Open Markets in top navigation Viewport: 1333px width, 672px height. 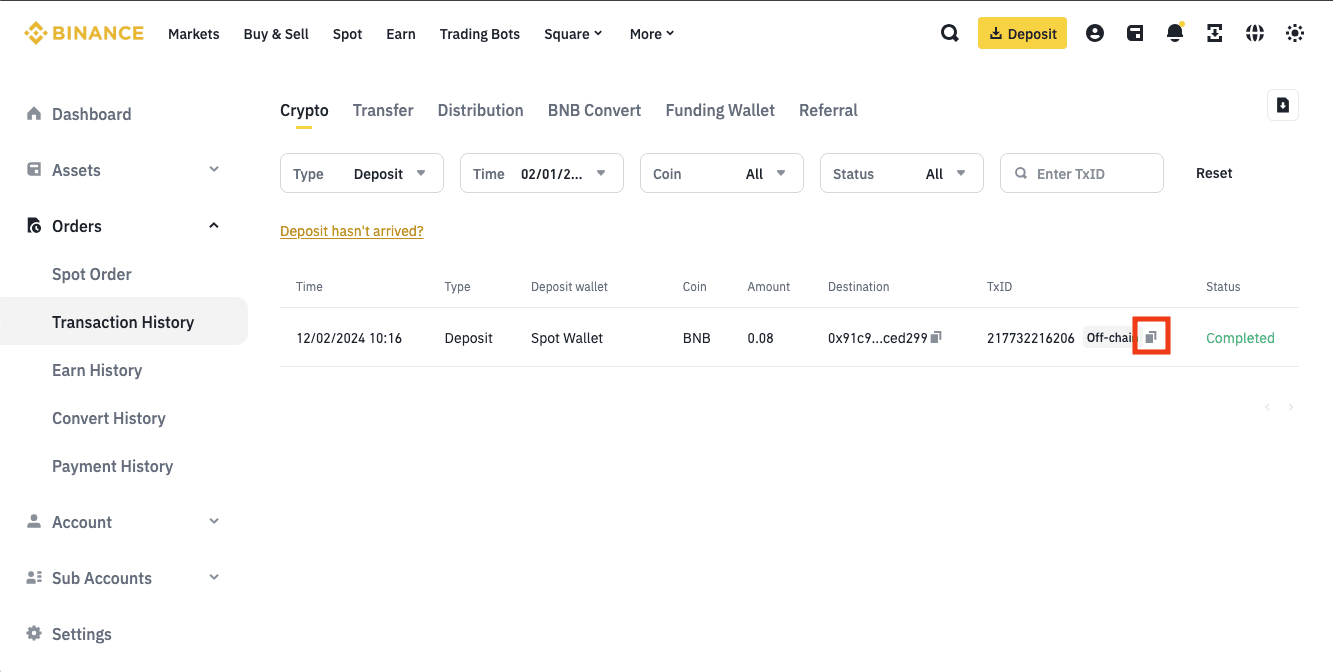click(x=194, y=34)
